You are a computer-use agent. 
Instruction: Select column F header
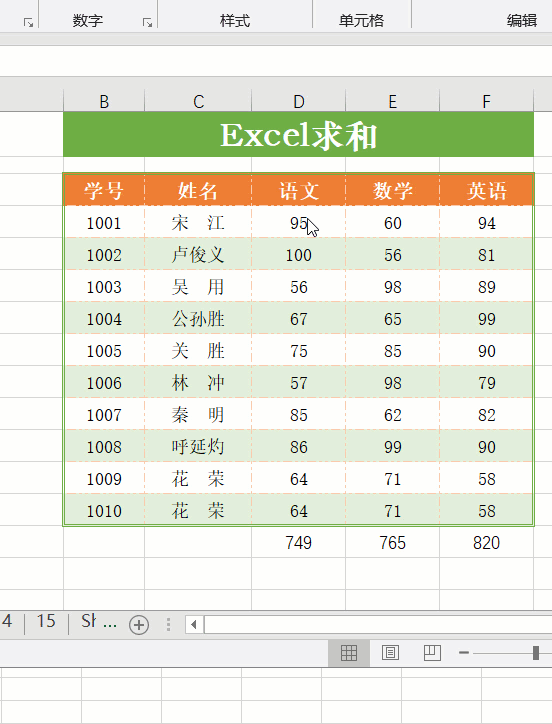[x=486, y=101]
